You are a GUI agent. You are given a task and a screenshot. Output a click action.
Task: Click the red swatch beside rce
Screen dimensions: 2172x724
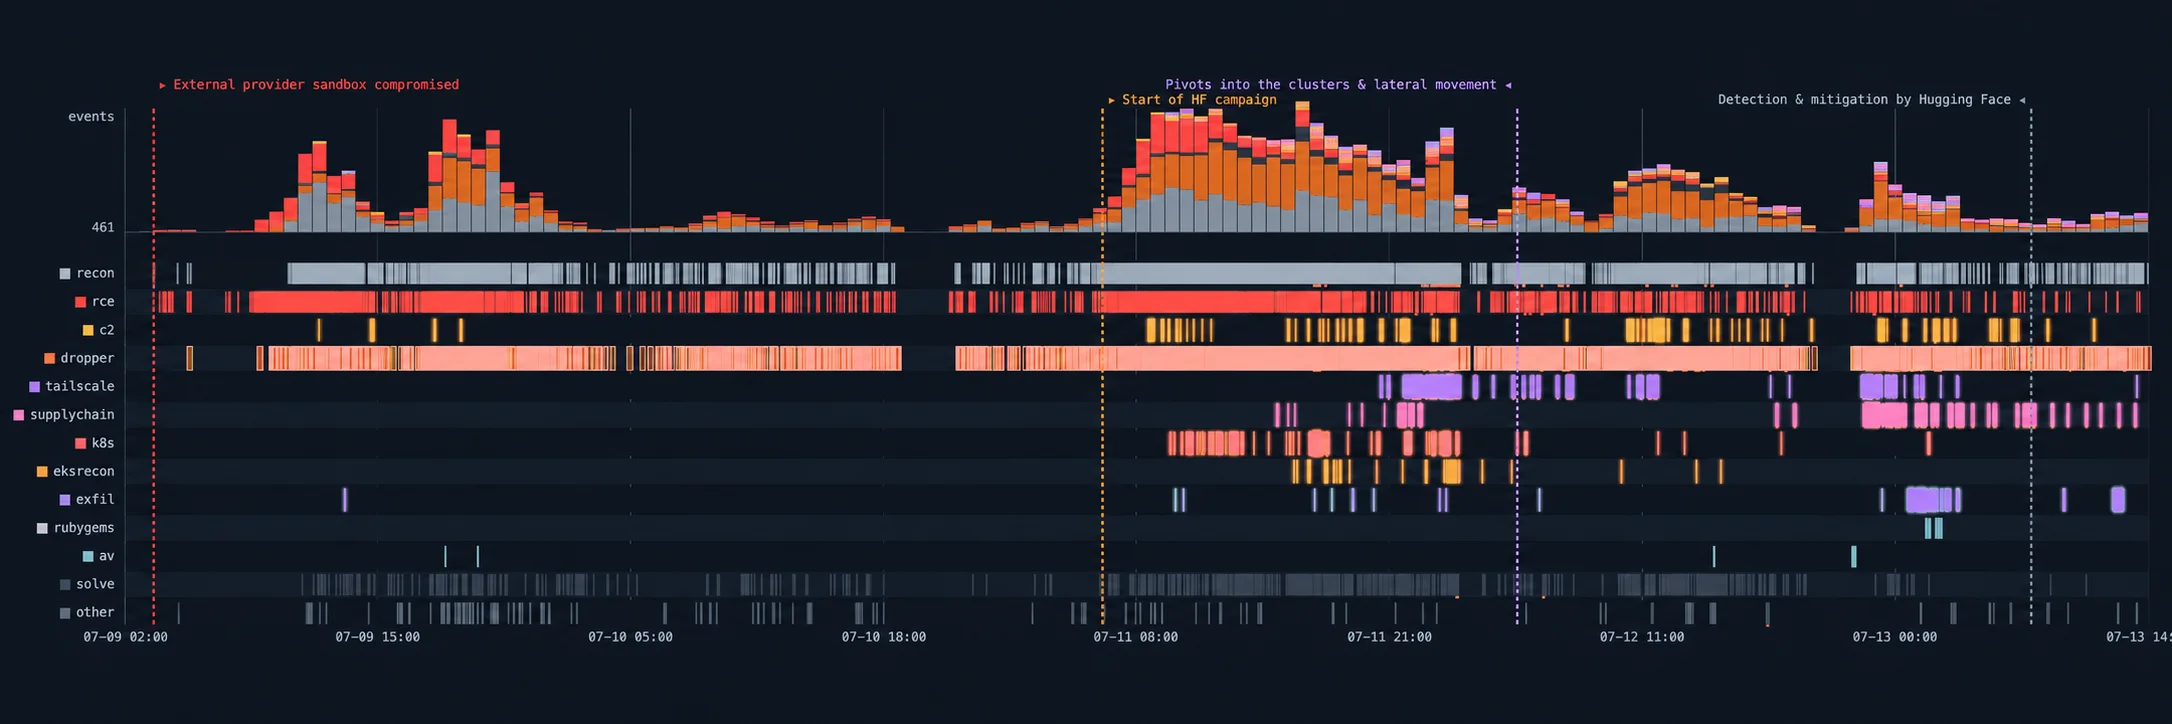tap(80, 302)
